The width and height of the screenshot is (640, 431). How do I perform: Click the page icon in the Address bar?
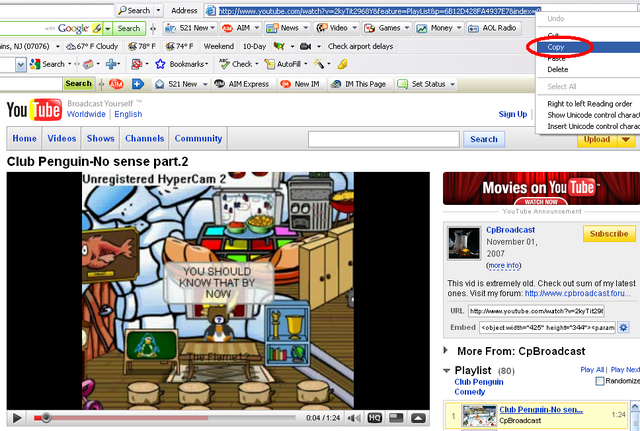(211, 11)
